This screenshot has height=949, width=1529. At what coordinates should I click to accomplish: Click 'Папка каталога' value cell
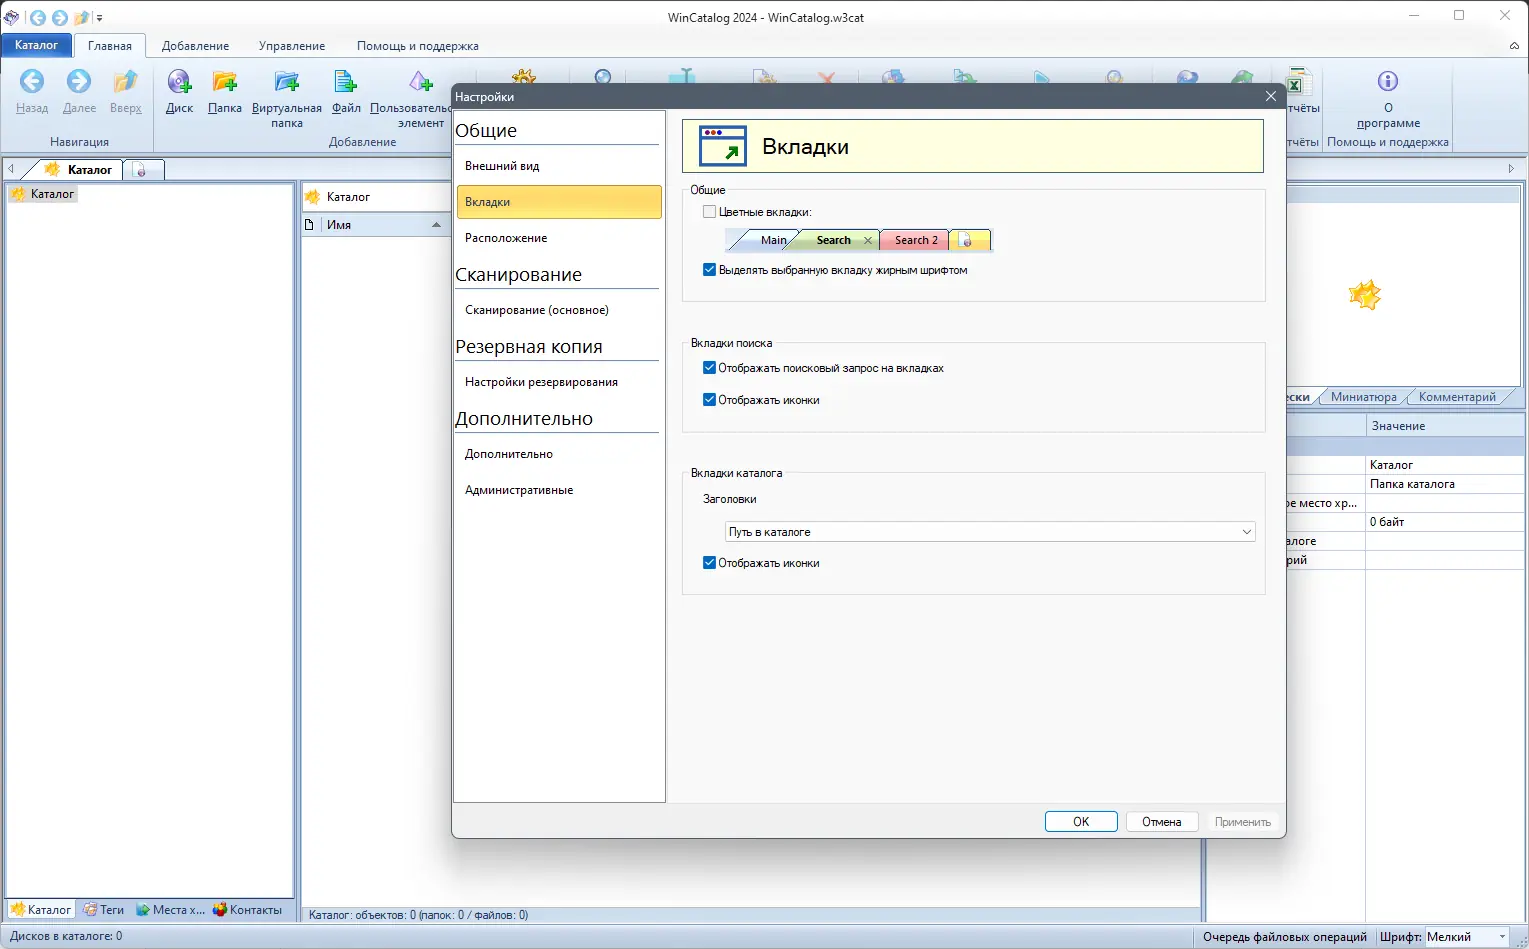[x=1445, y=484]
